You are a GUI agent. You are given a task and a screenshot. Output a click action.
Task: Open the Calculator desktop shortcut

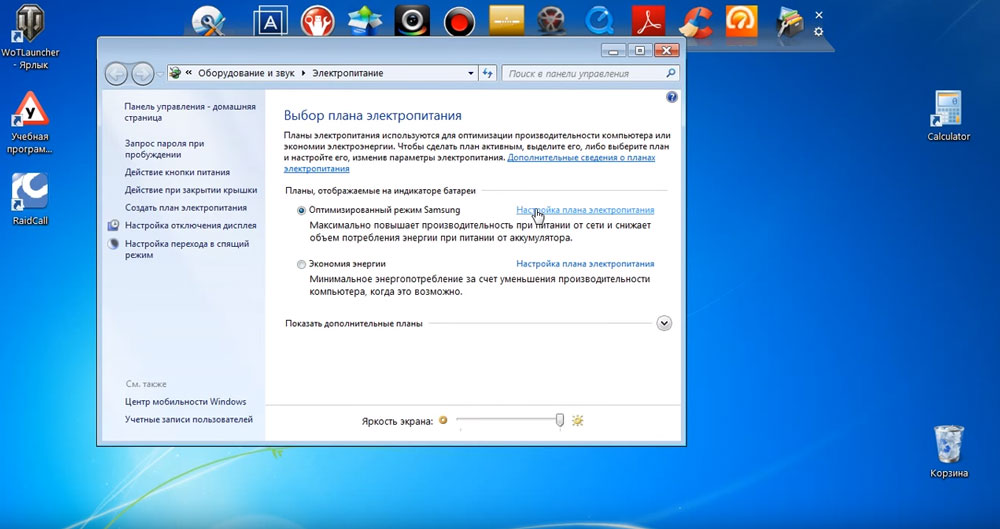coord(948,116)
